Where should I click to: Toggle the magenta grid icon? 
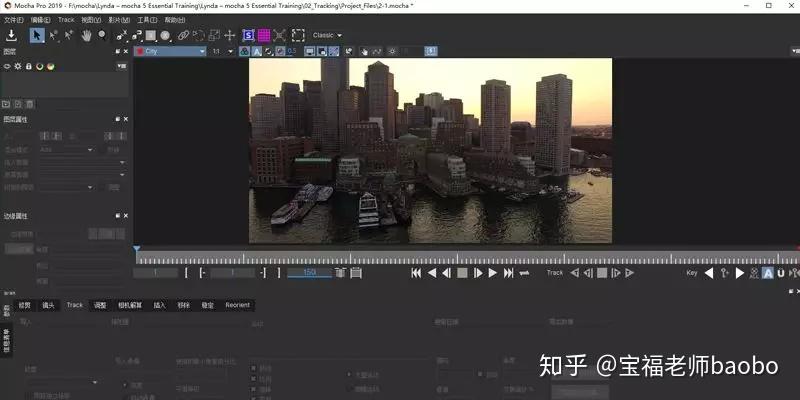pyautogui.click(x=264, y=35)
